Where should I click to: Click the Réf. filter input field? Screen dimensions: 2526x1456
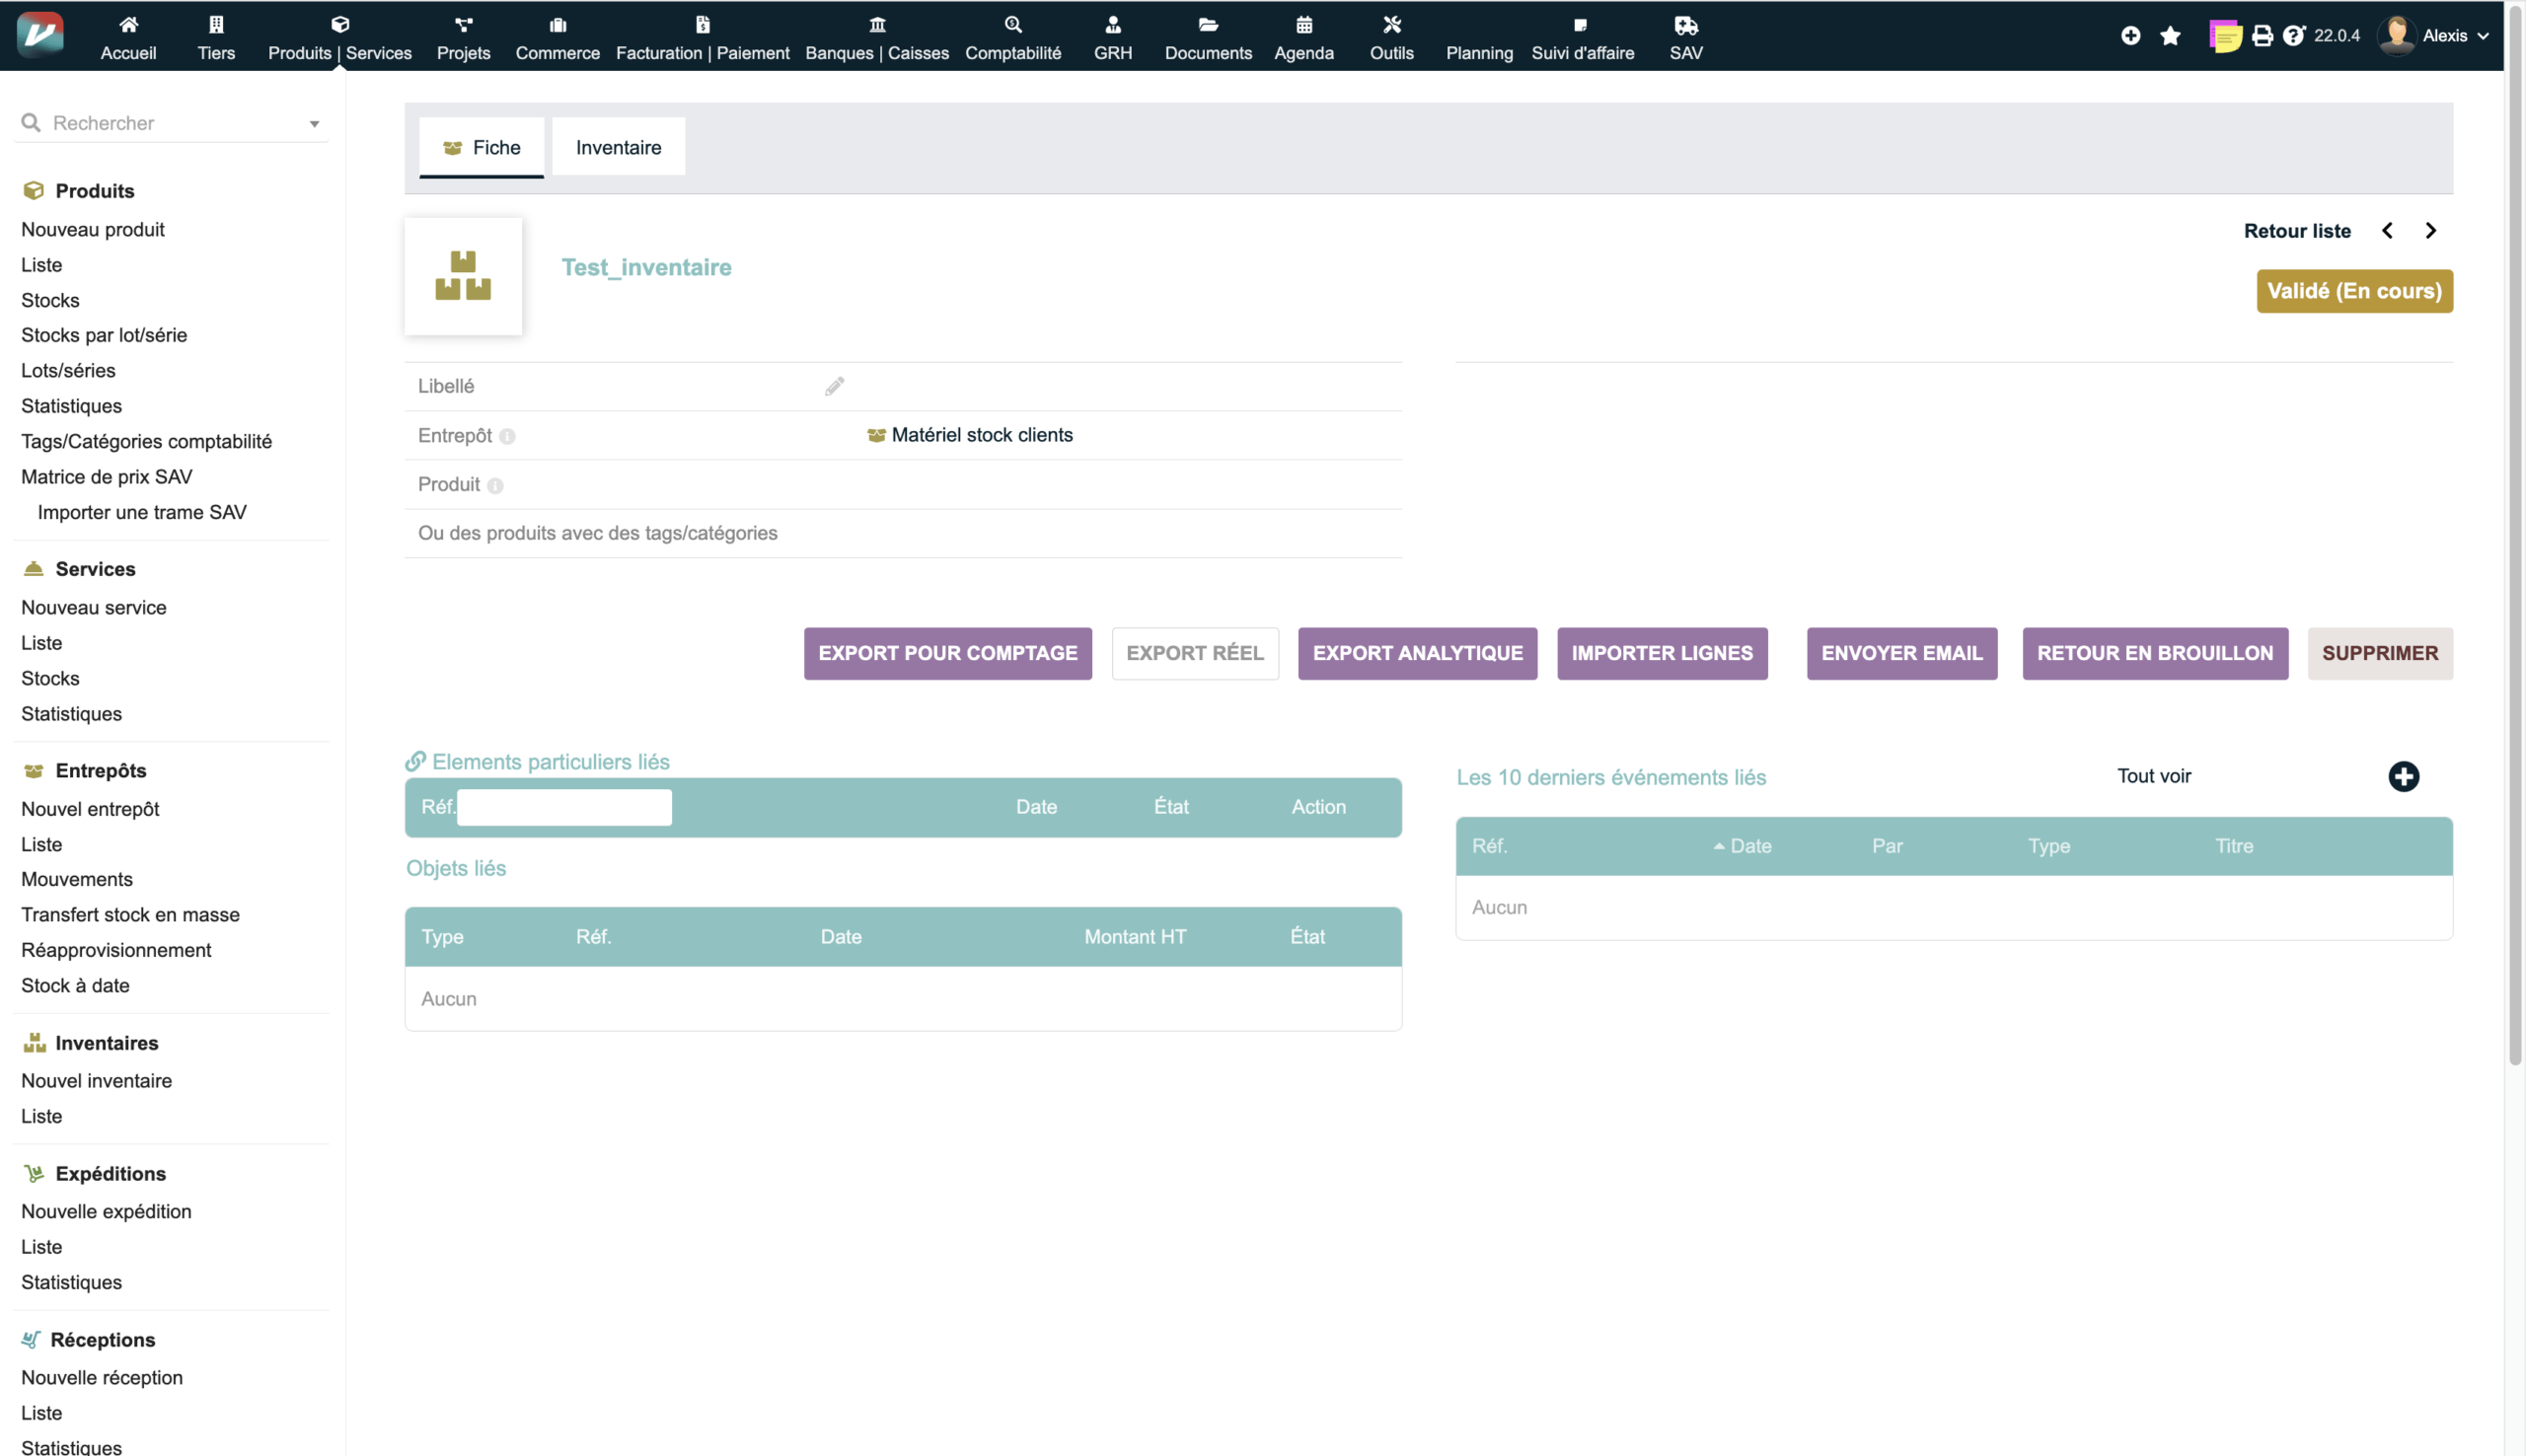coord(564,807)
